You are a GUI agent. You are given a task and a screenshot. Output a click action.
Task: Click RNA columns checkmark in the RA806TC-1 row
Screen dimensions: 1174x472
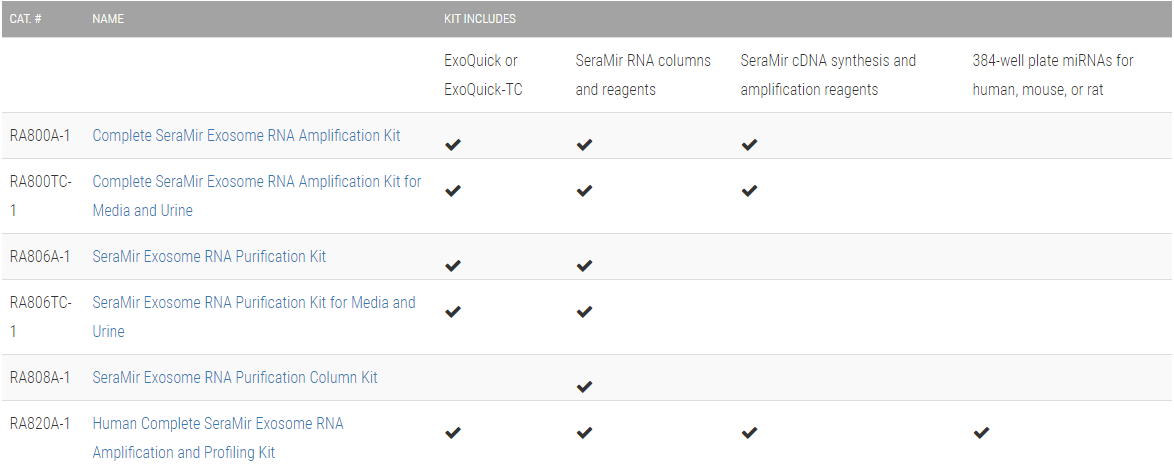click(584, 311)
